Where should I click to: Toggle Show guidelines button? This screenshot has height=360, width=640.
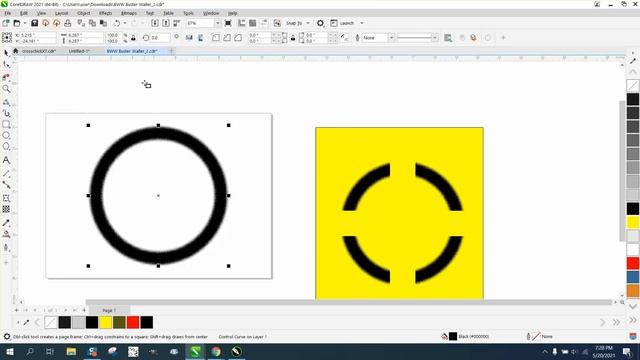click(264, 23)
